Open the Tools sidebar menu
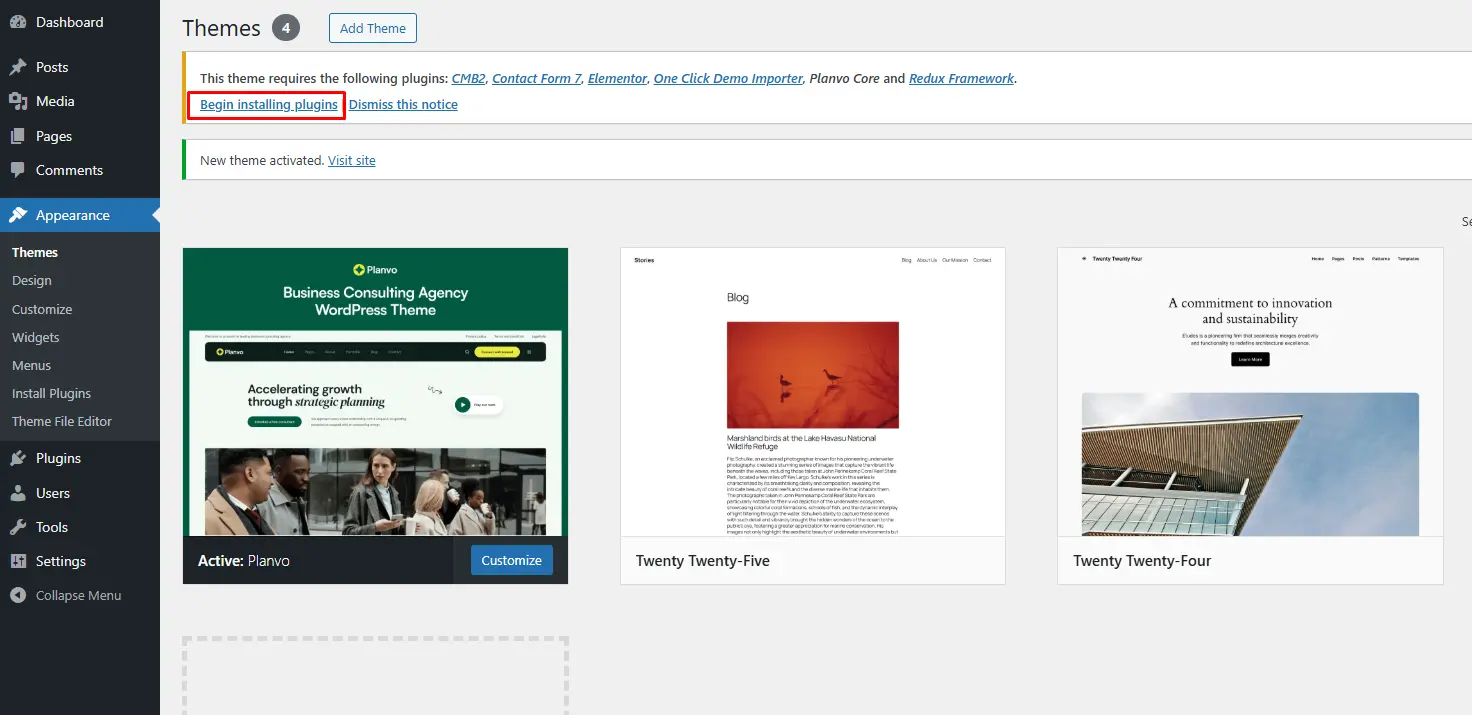Viewport: 1472px width, 715px height. (x=80, y=527)
